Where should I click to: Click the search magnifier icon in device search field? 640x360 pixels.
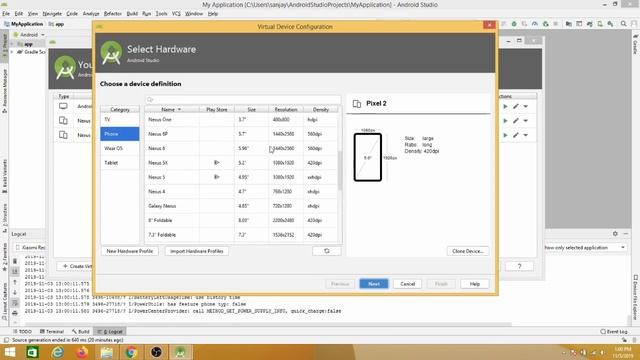coord(150,100)
